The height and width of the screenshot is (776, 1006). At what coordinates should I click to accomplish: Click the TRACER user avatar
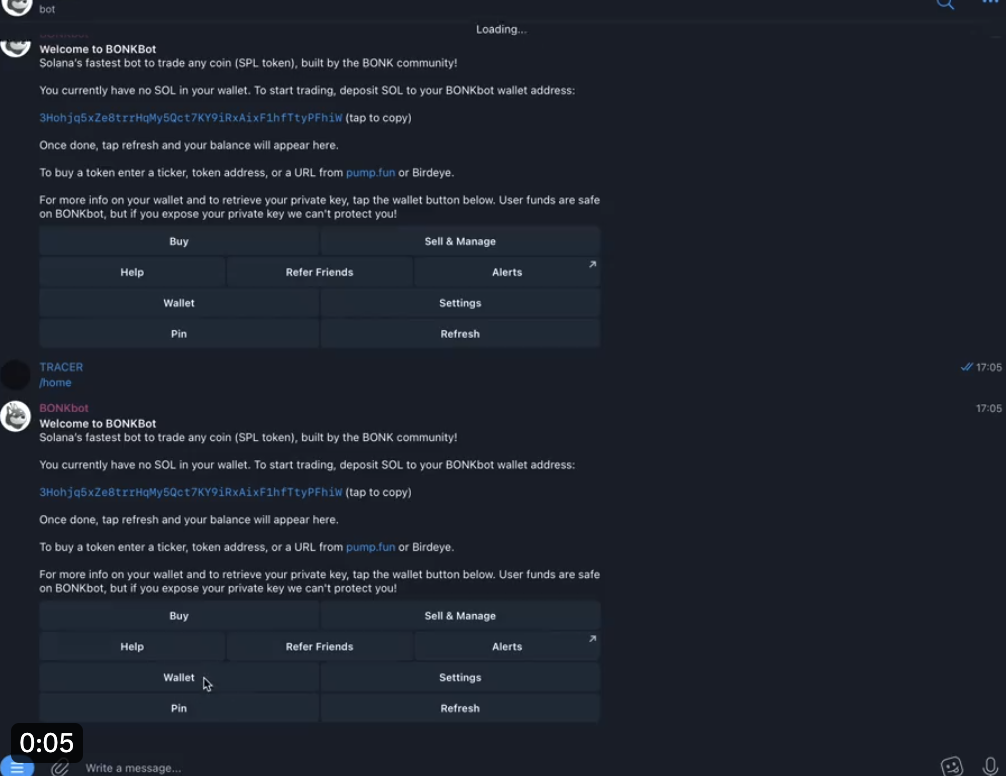[x=15, y=375]
